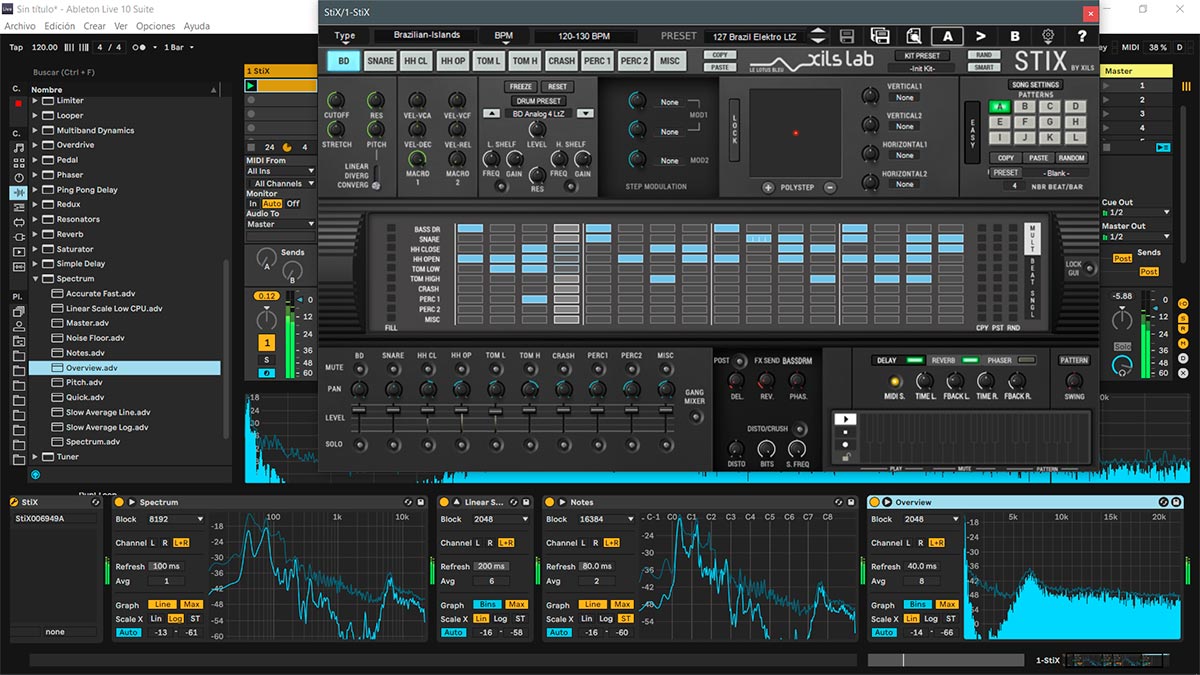The height and width of the screenshot is (675, 1200).
Task: Select Overview.adv in browser list
Action: tap(124, 368)
